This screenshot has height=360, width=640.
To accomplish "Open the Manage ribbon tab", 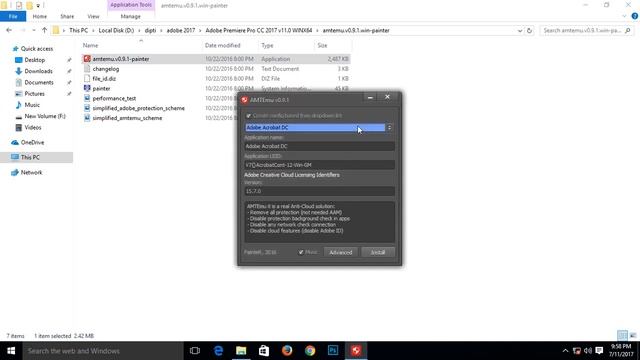I will pos(131,16).
